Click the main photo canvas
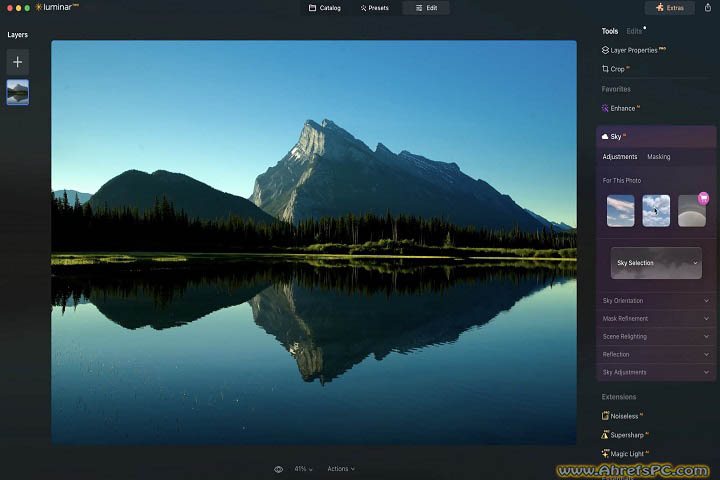The height and width of the screenshot is (480, 720). tap(314, 243)
